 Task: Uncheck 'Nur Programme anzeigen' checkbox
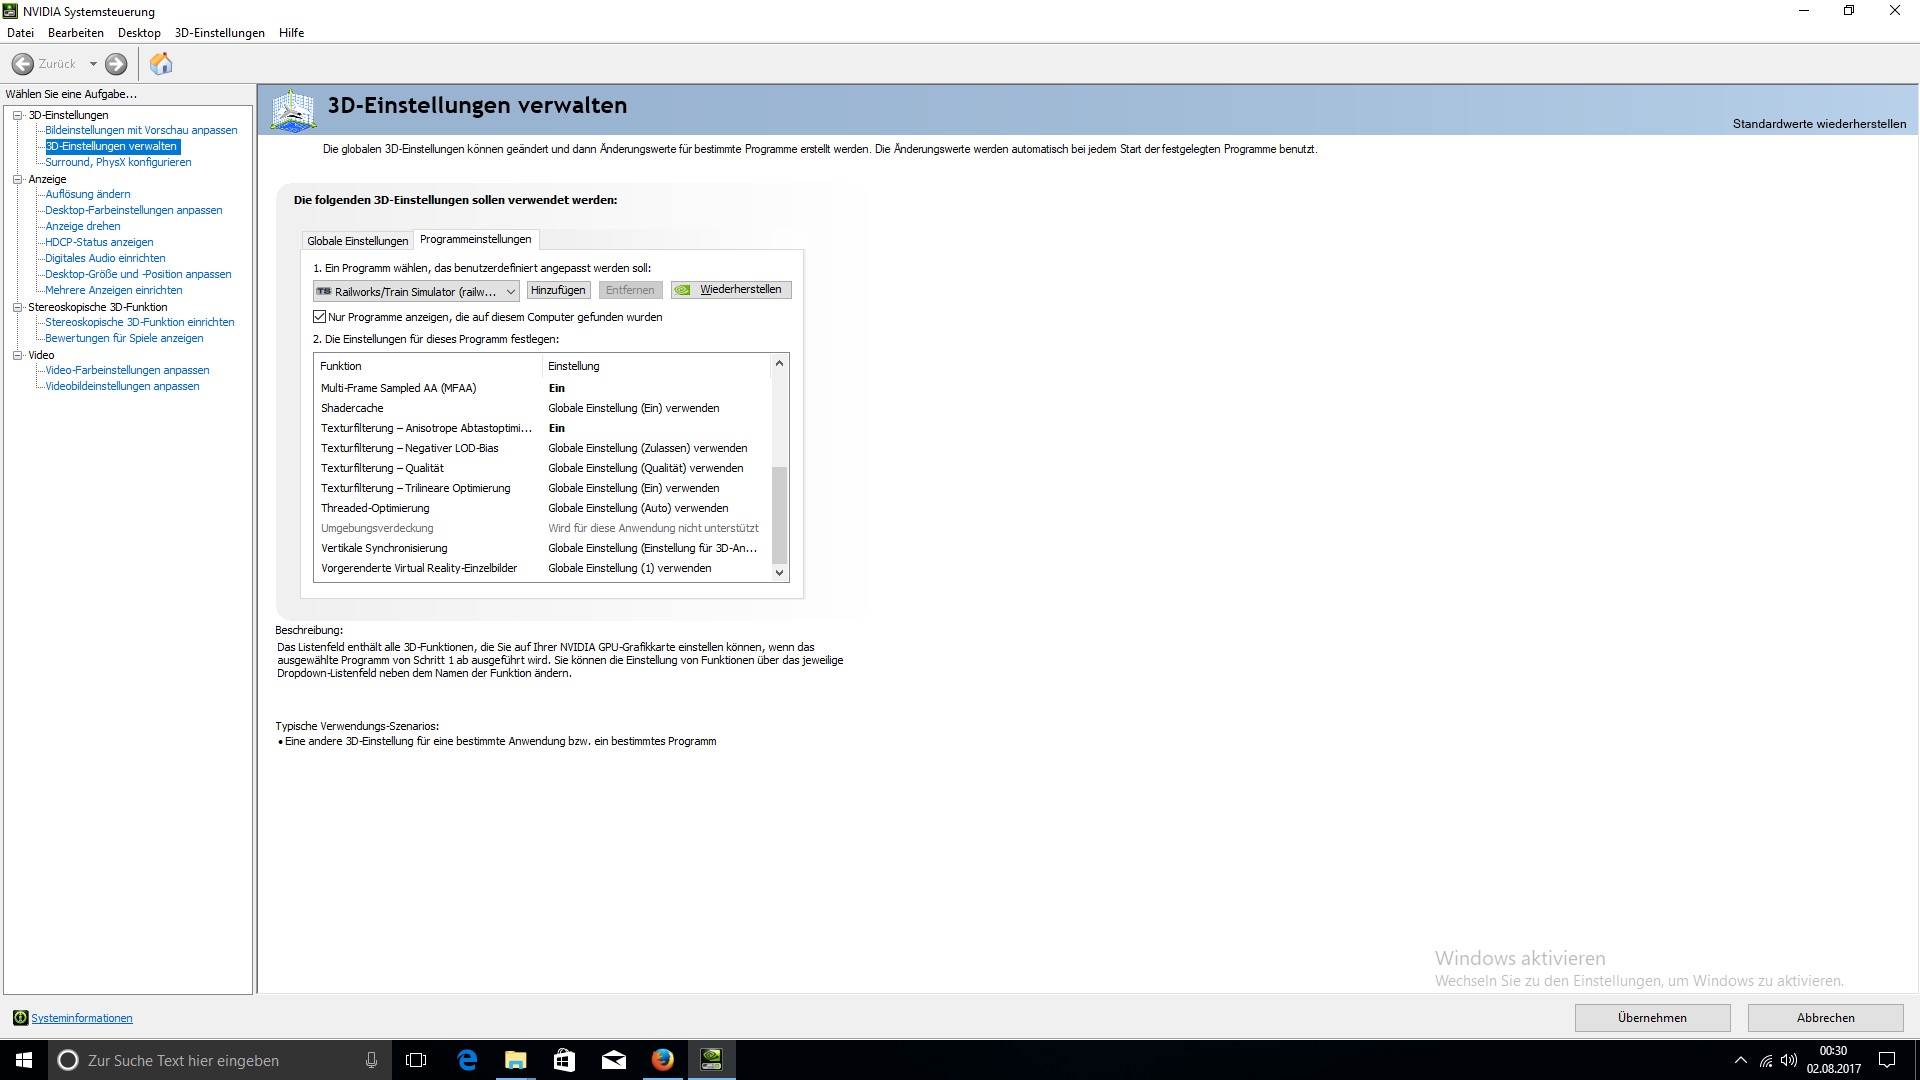tap(320, 317)
